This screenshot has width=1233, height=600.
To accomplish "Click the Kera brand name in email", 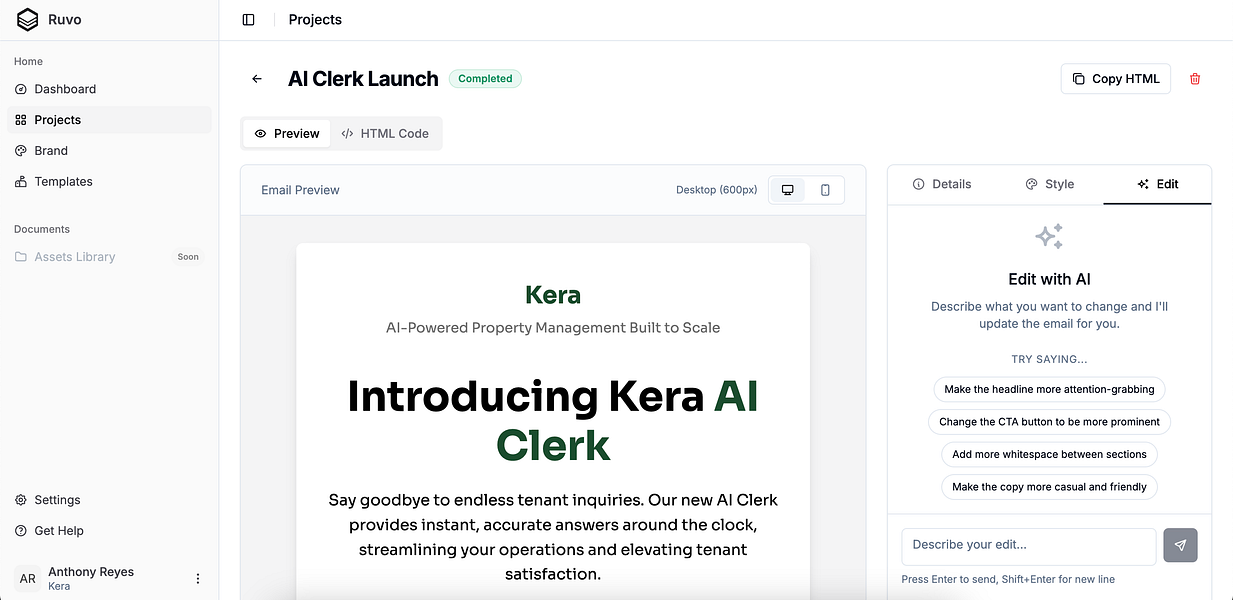I will [553, 295].
